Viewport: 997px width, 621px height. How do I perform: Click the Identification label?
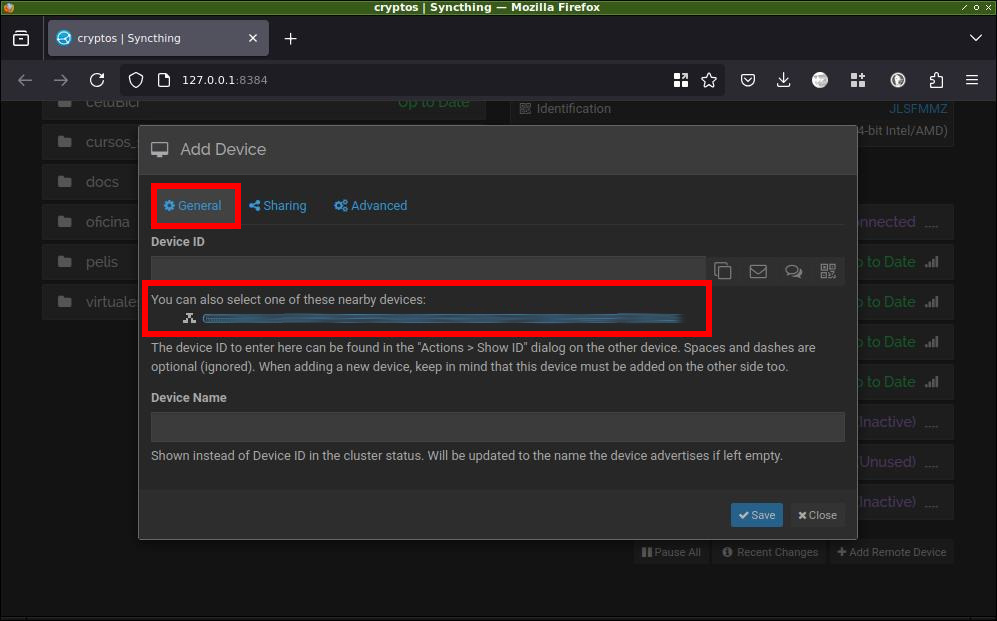click(x=574, y=109)
